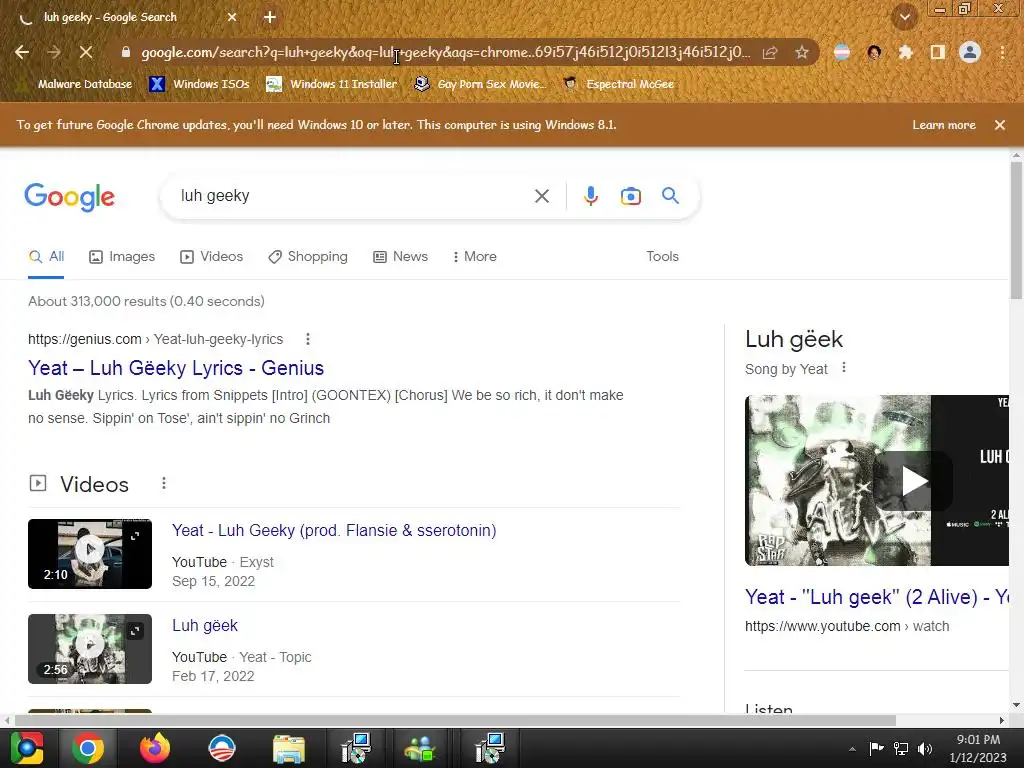Click the share page icon in the address bar

pyautogui.click(x=770, y=52)
